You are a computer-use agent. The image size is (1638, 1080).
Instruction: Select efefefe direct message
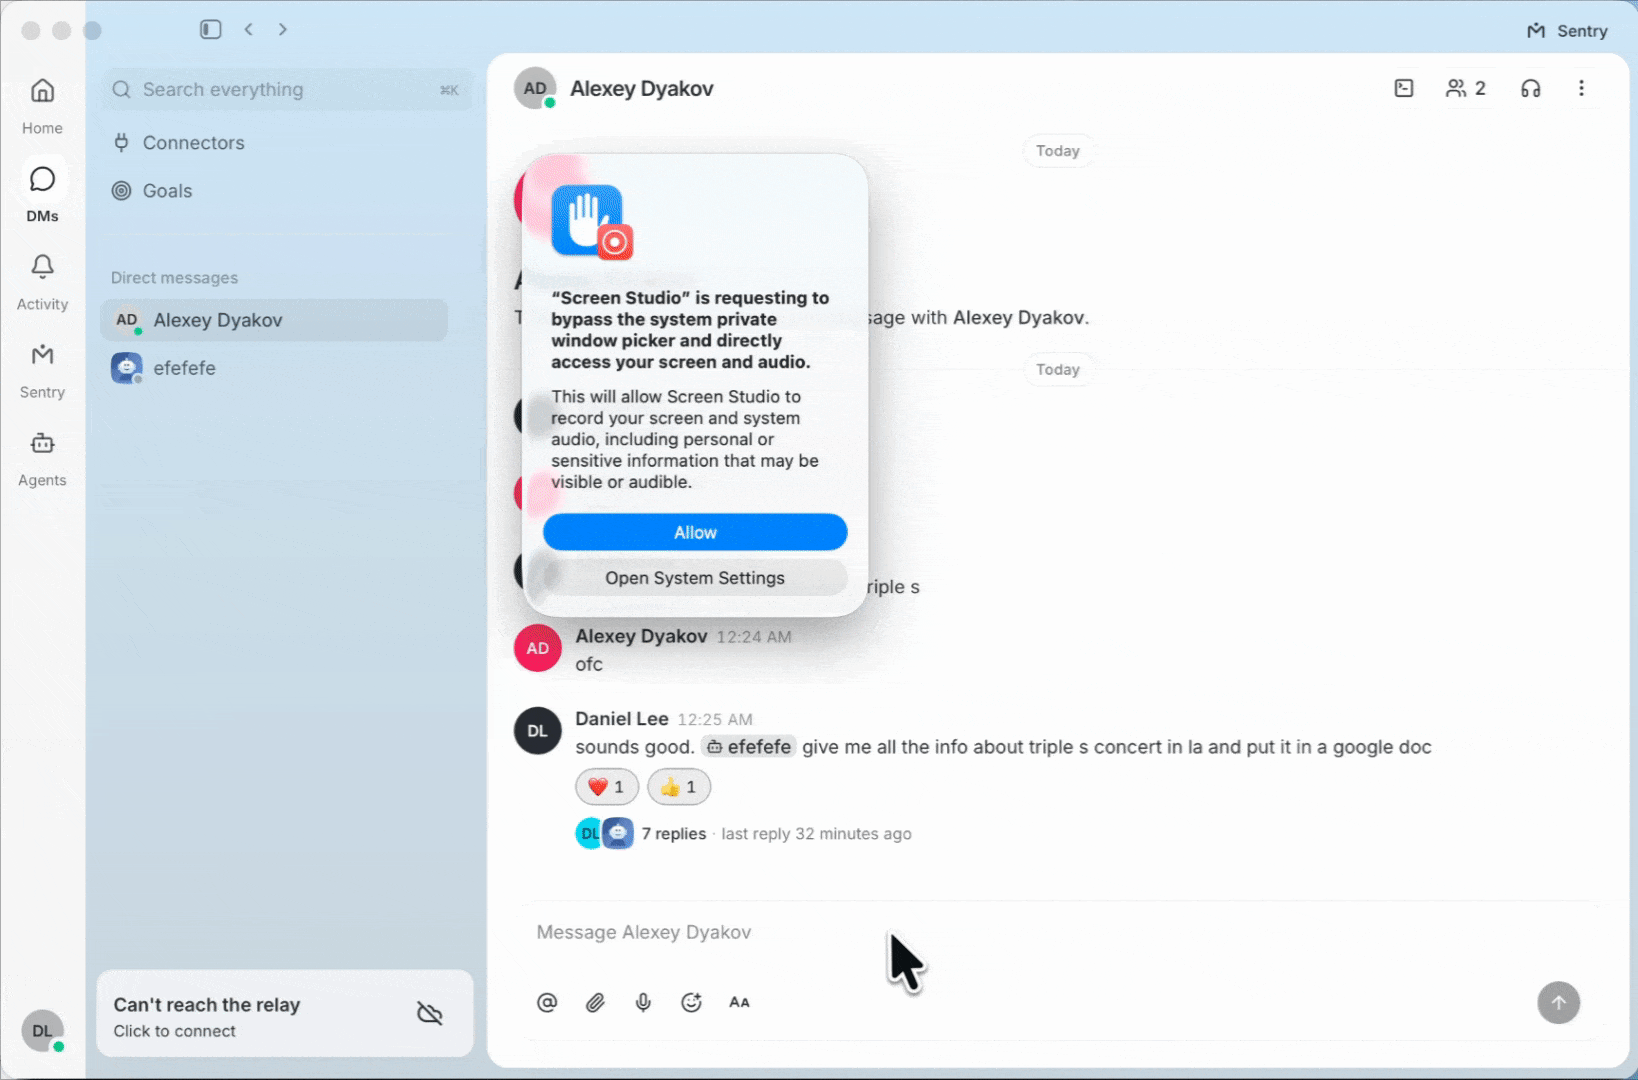click(274, 368)
